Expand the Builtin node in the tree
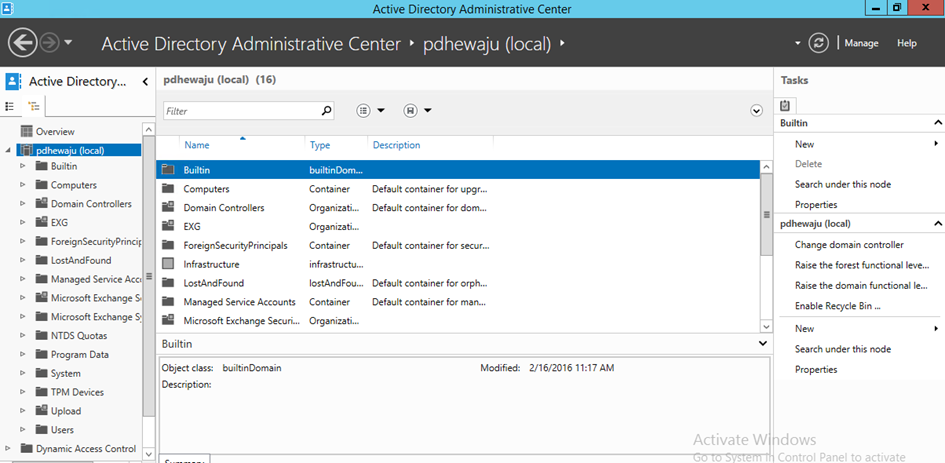The image size is (945, 463). click(x=24, y=166)
